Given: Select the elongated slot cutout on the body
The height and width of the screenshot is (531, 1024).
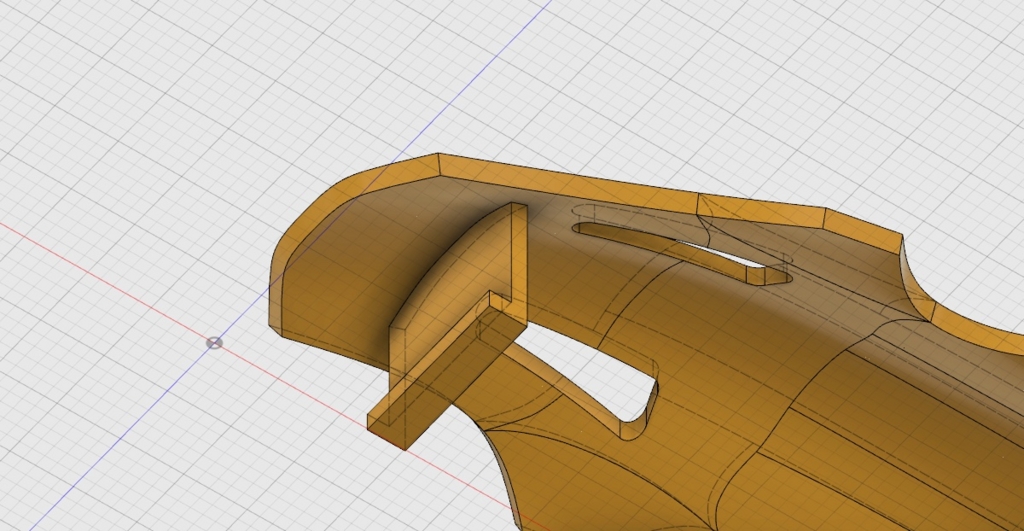Looking at the screenshot, I should tap(682, 253).
